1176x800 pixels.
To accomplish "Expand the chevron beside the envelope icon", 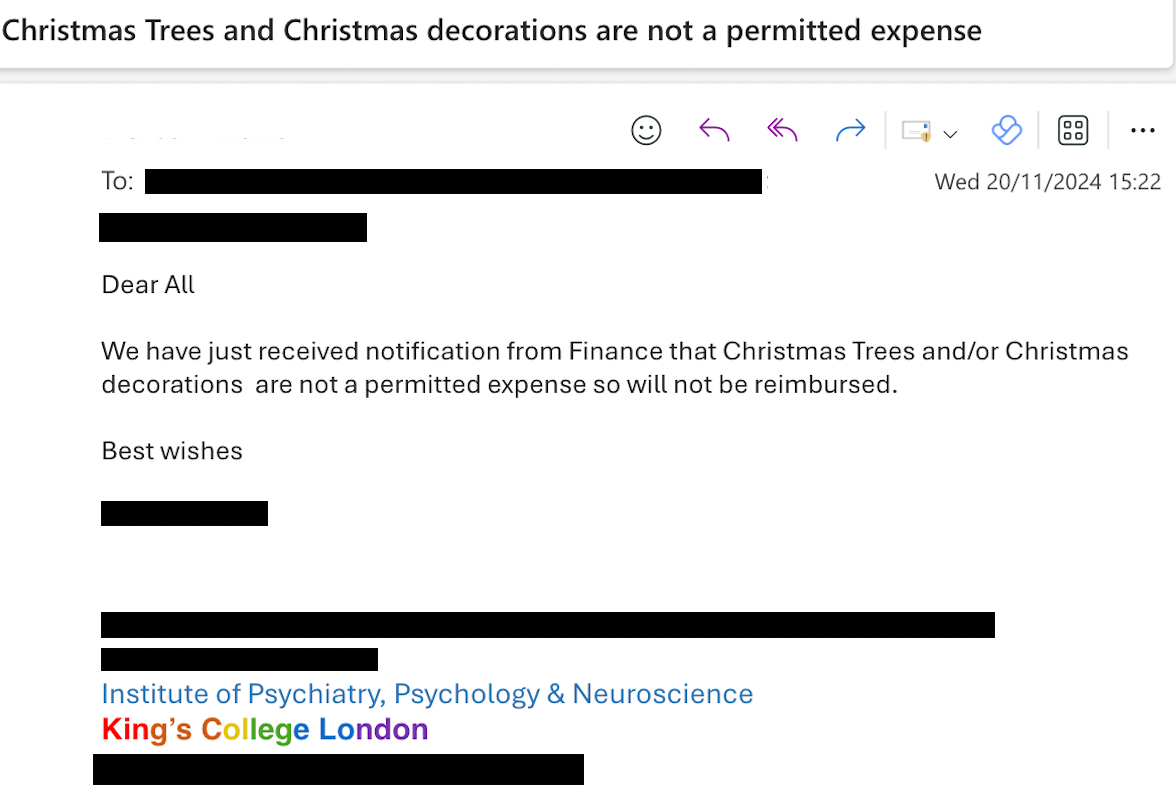I will click(951, 133).
